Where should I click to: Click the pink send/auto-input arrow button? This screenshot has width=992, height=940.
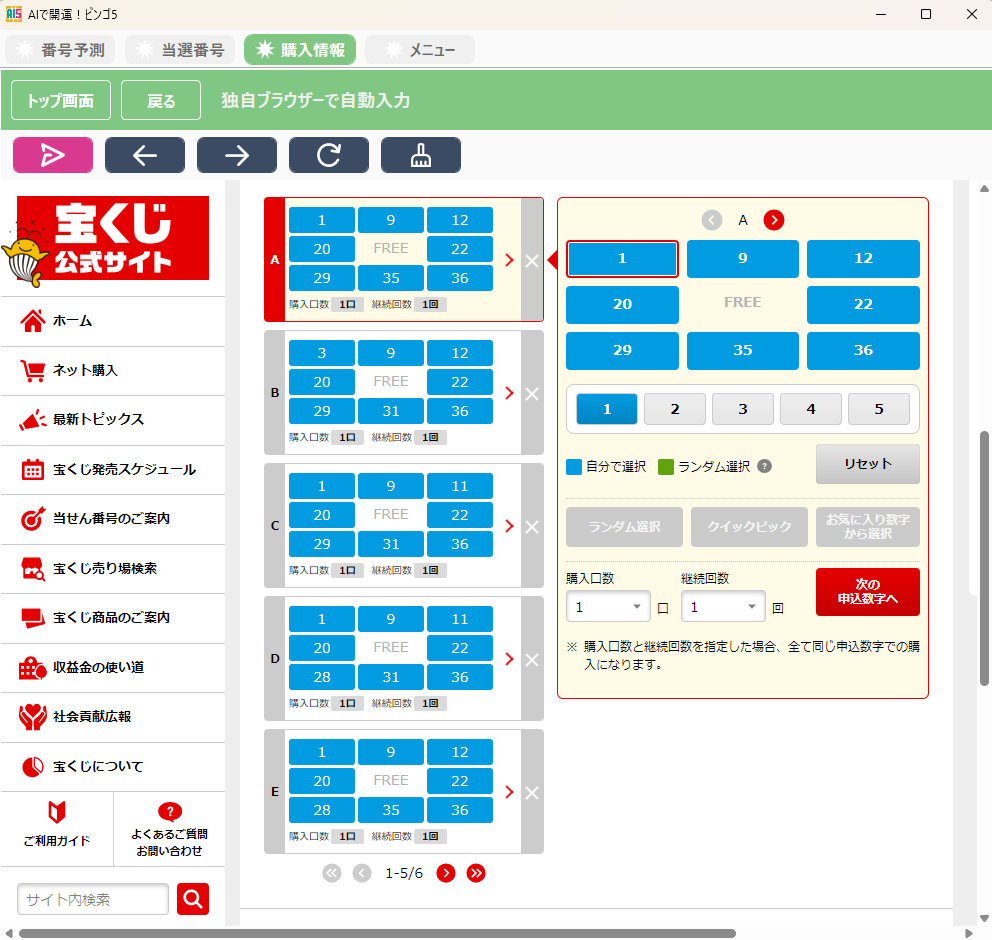tap(53, 155)
